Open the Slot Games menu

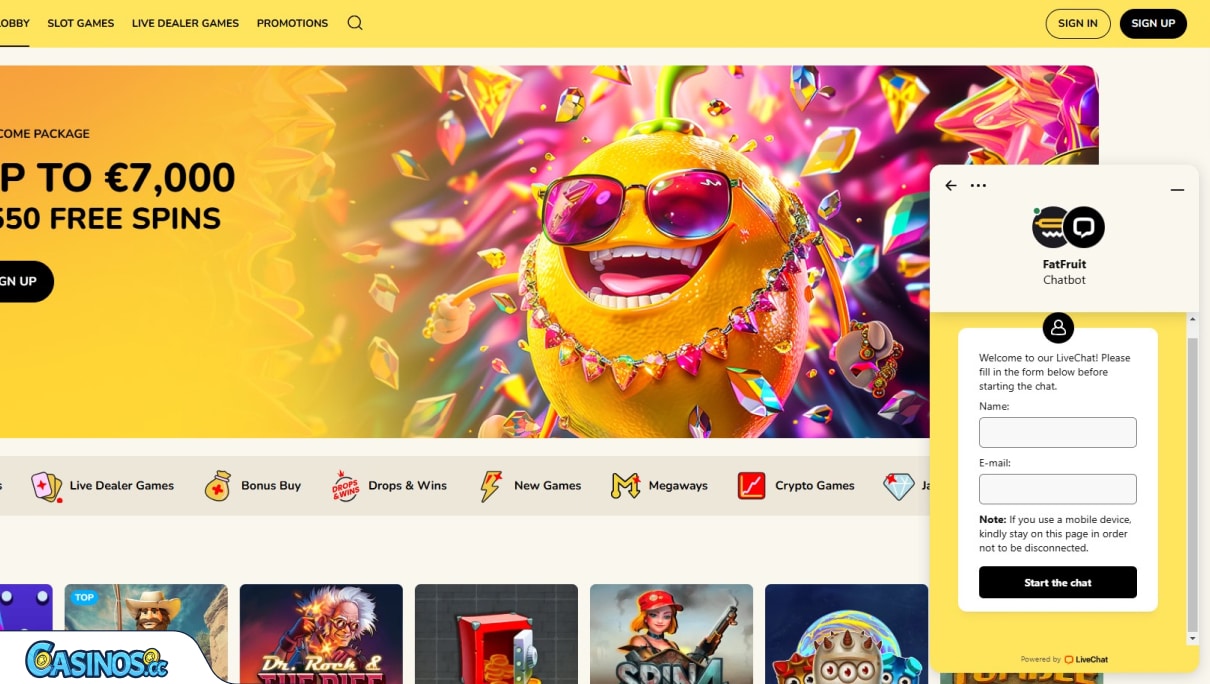click(x=81, y=23)
